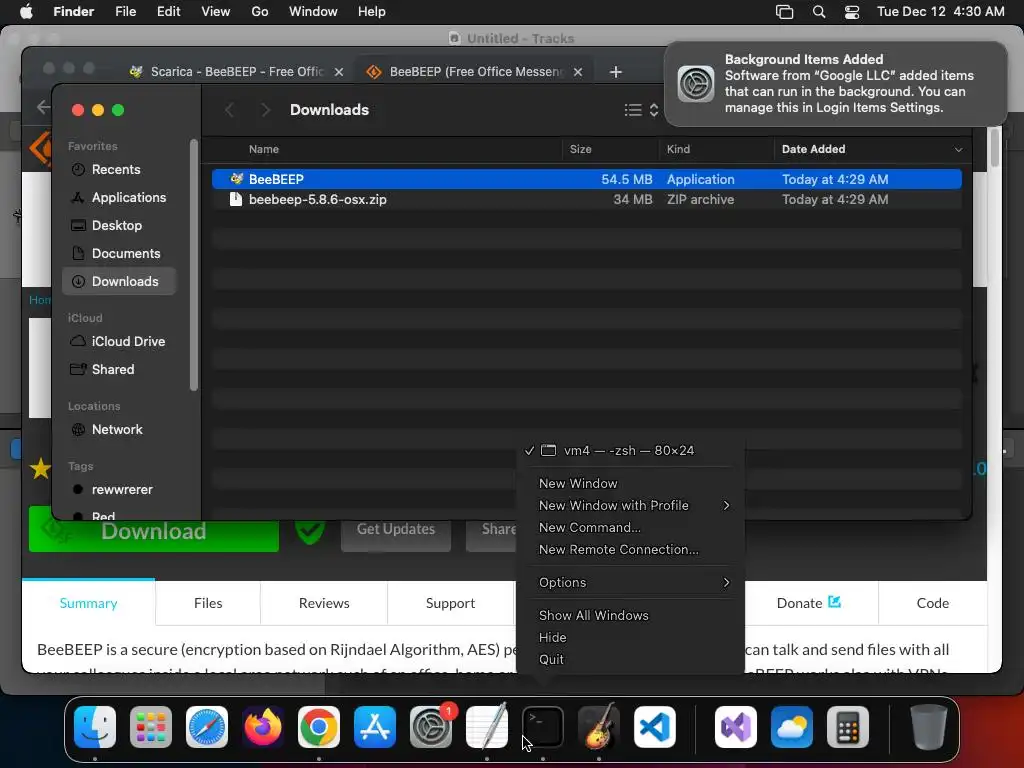Sort Finder list by Name column

264,150
